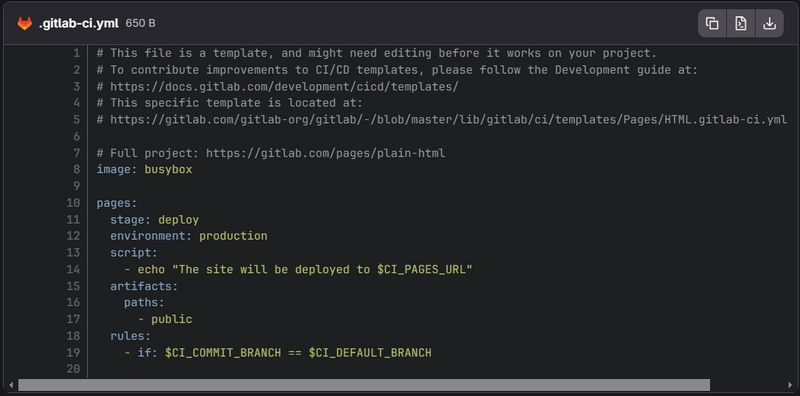Click the docs.gitlab.com templates URL comment
Image resolution: width=800 pixels, height=396 pixels.
click(x=278, y=87)
